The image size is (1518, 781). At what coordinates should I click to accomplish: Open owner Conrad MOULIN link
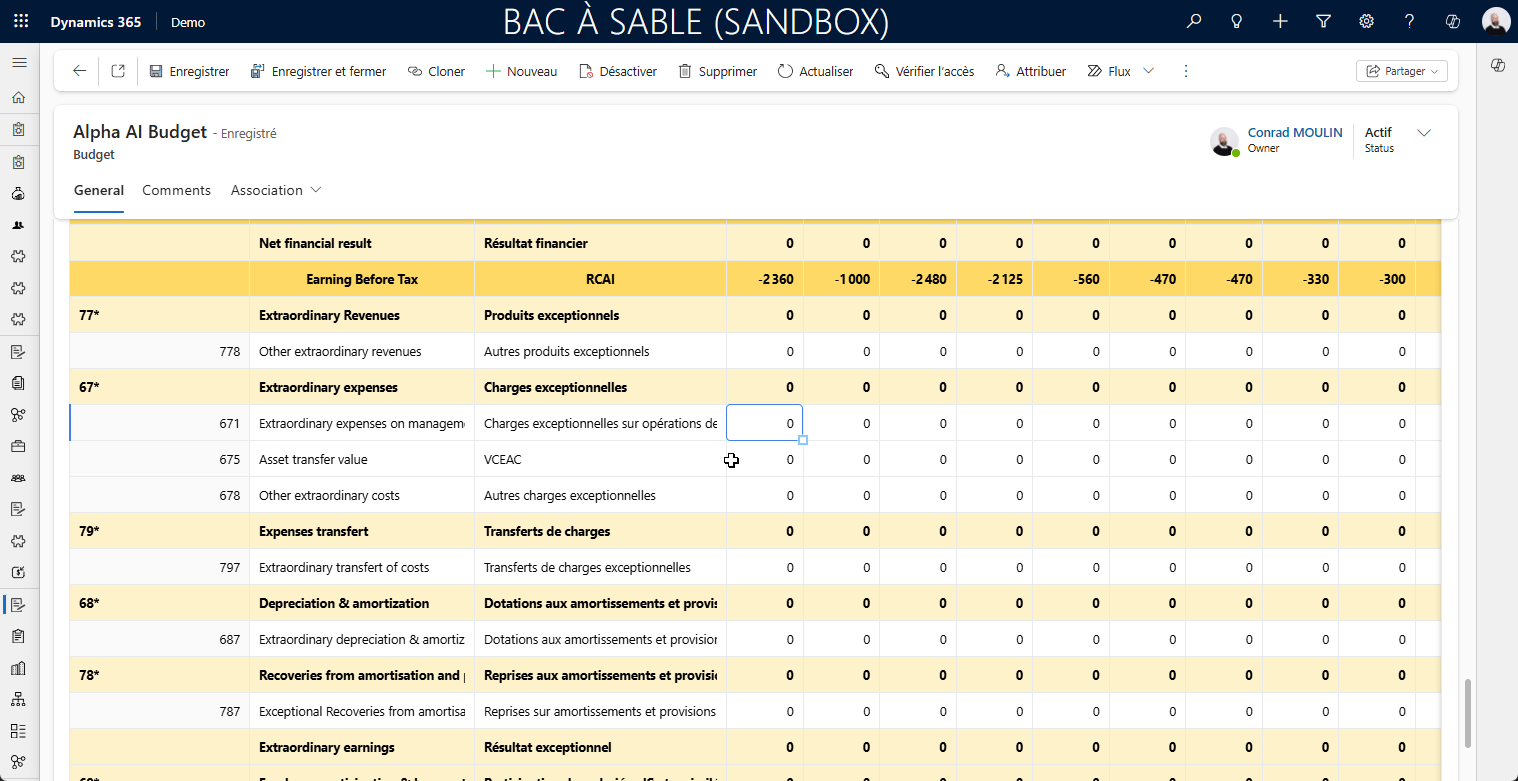(x=1295, y=132)
